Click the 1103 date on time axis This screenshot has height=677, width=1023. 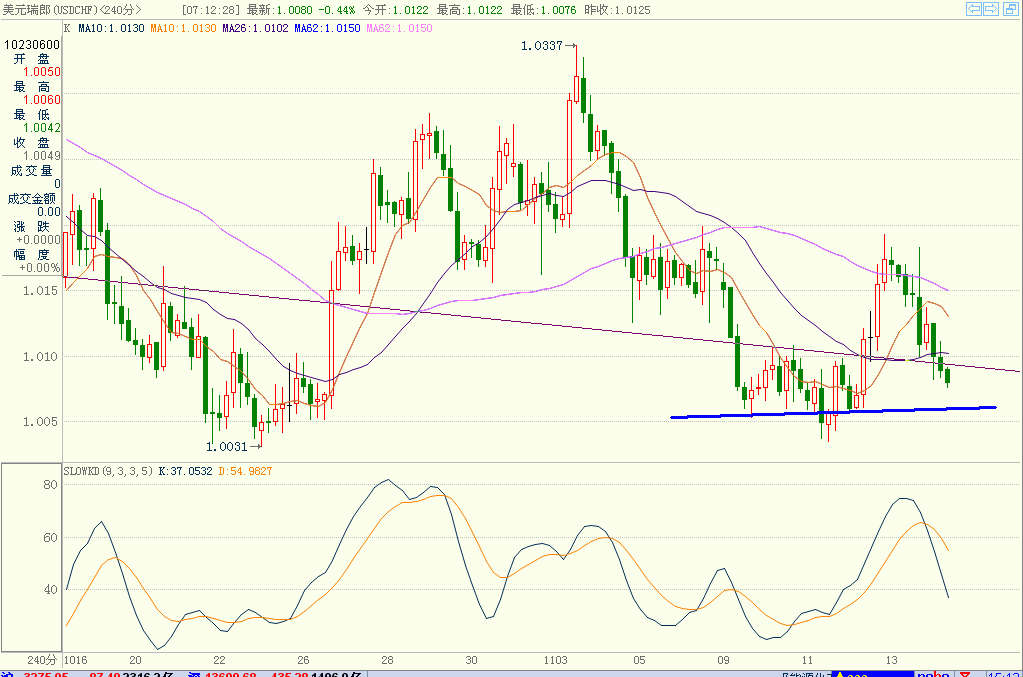556,660
